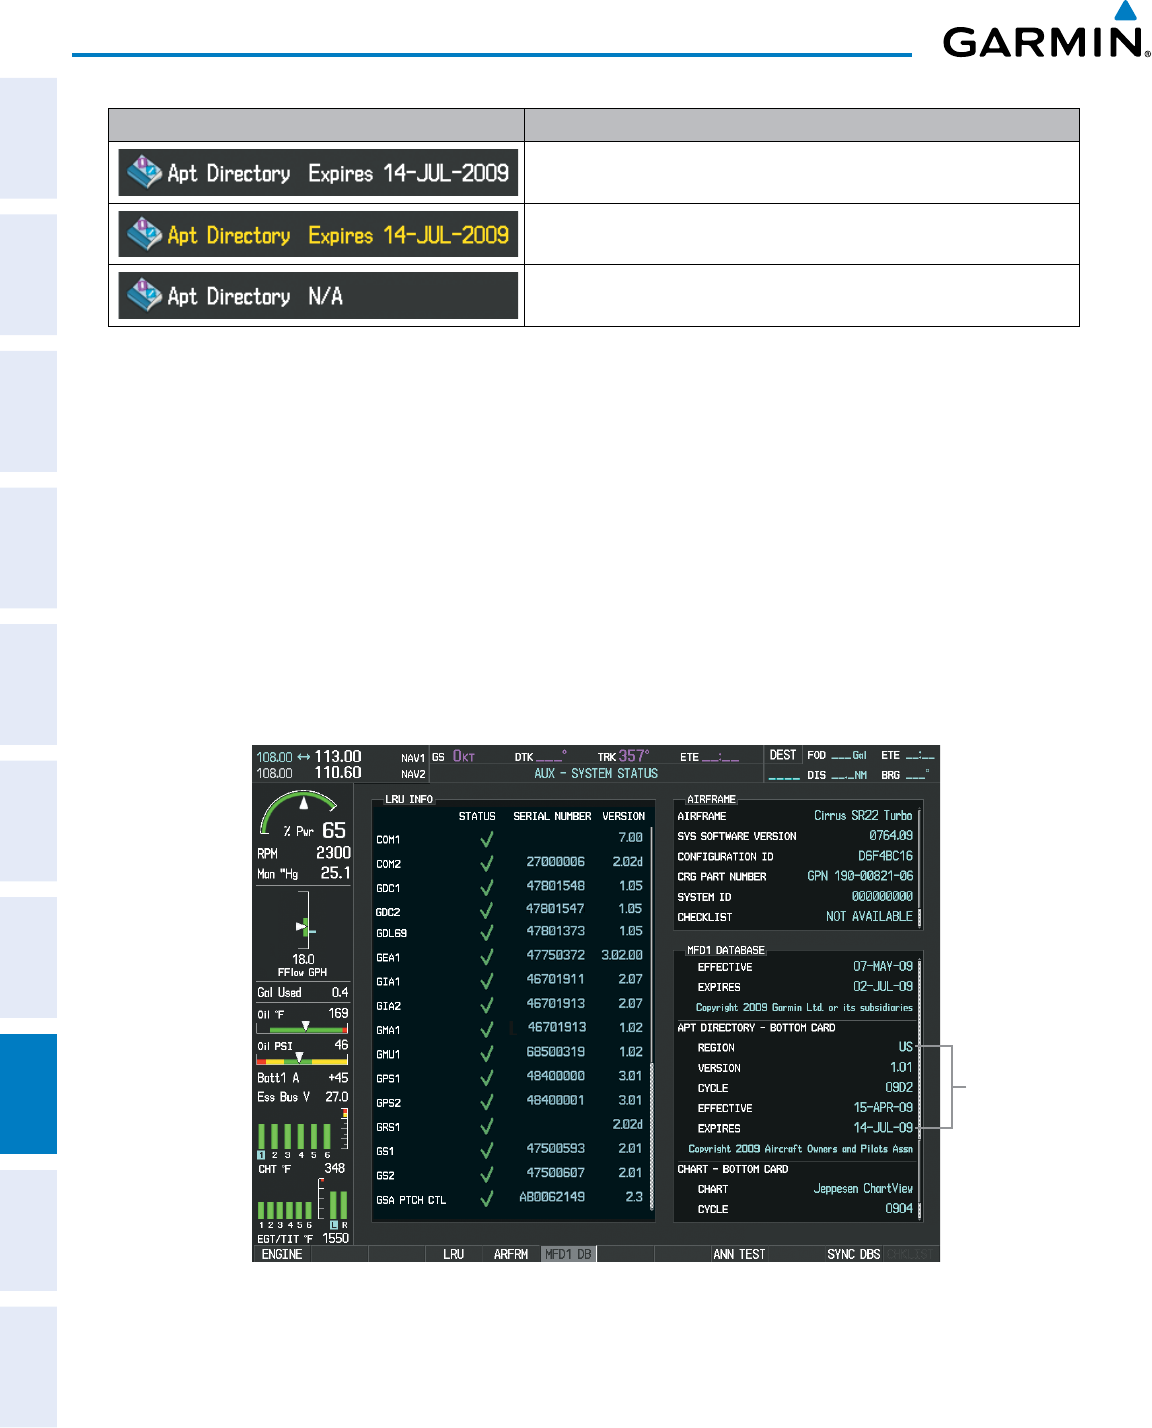Click the 0764.09 software version value
The height and width of the screenshot is (1428, 1152).
890,835
